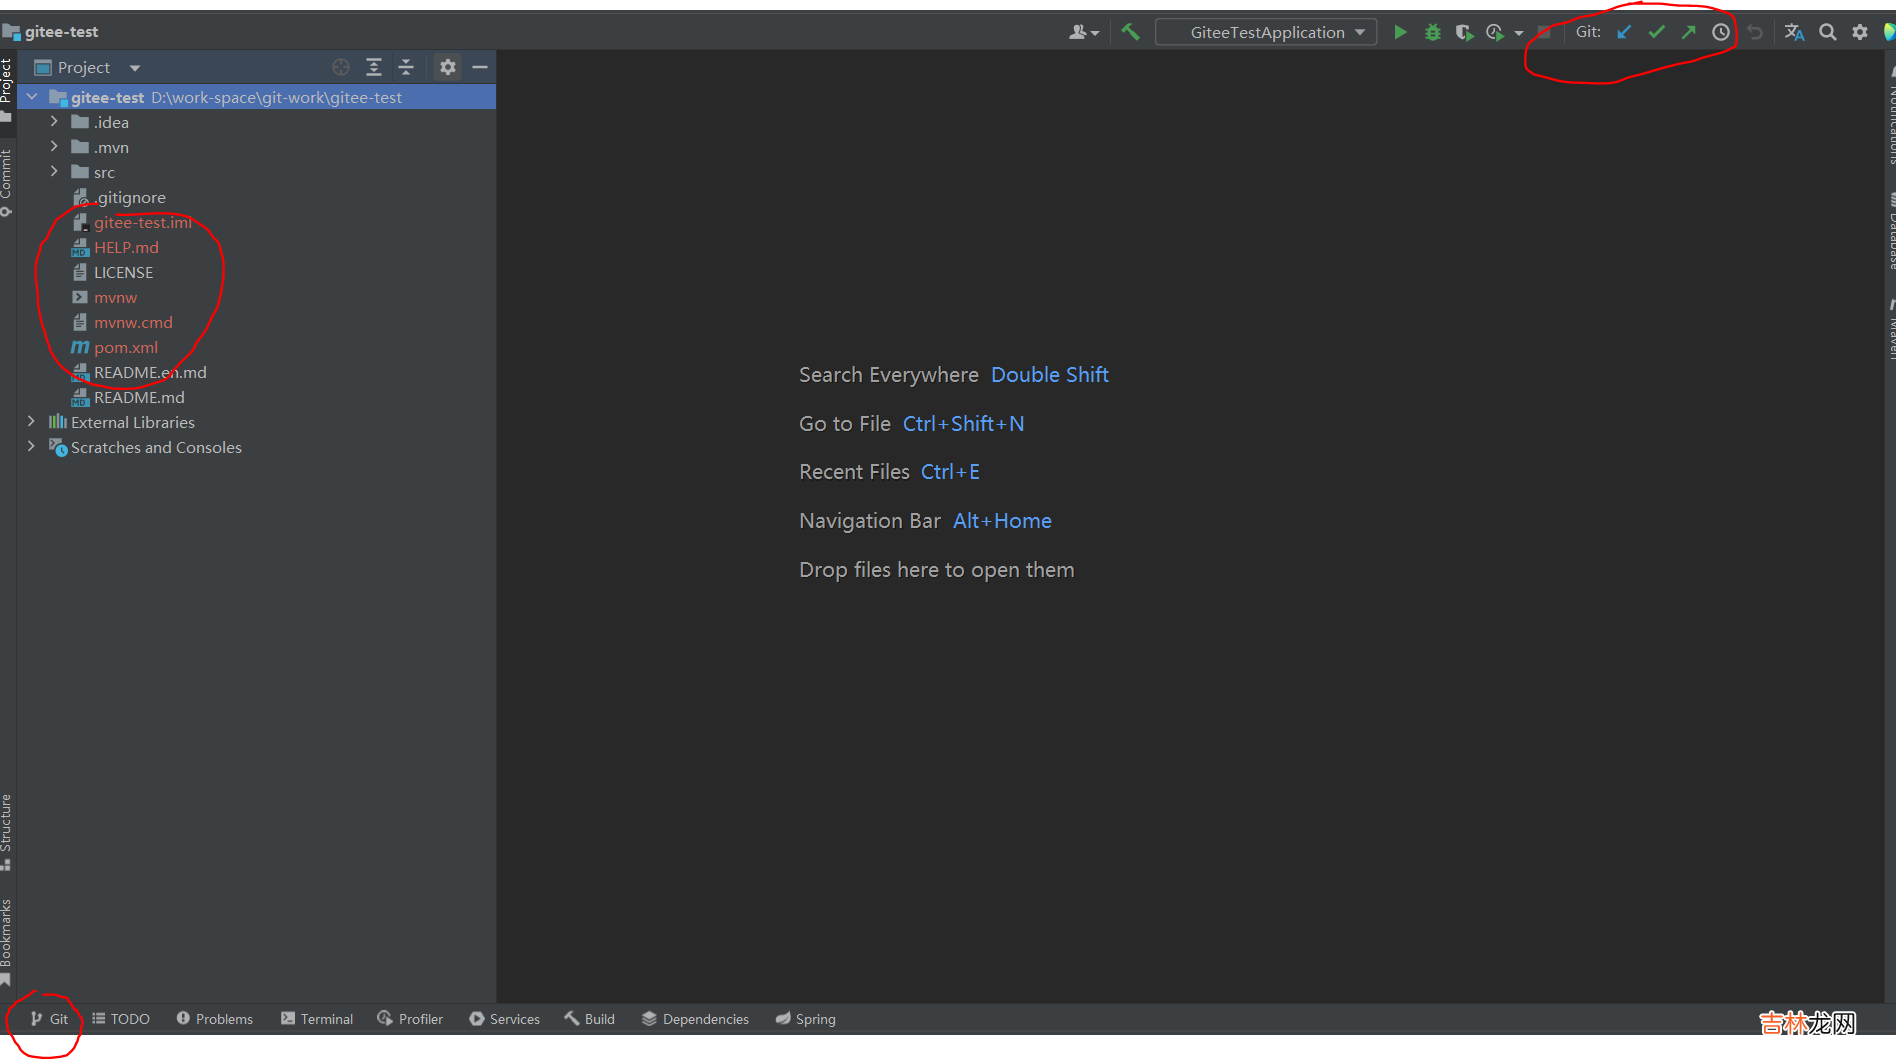Viewport: 1896px width, 1059px height.
Task: Select pom.xml in the project tree
Action: (x=126, y=347)
